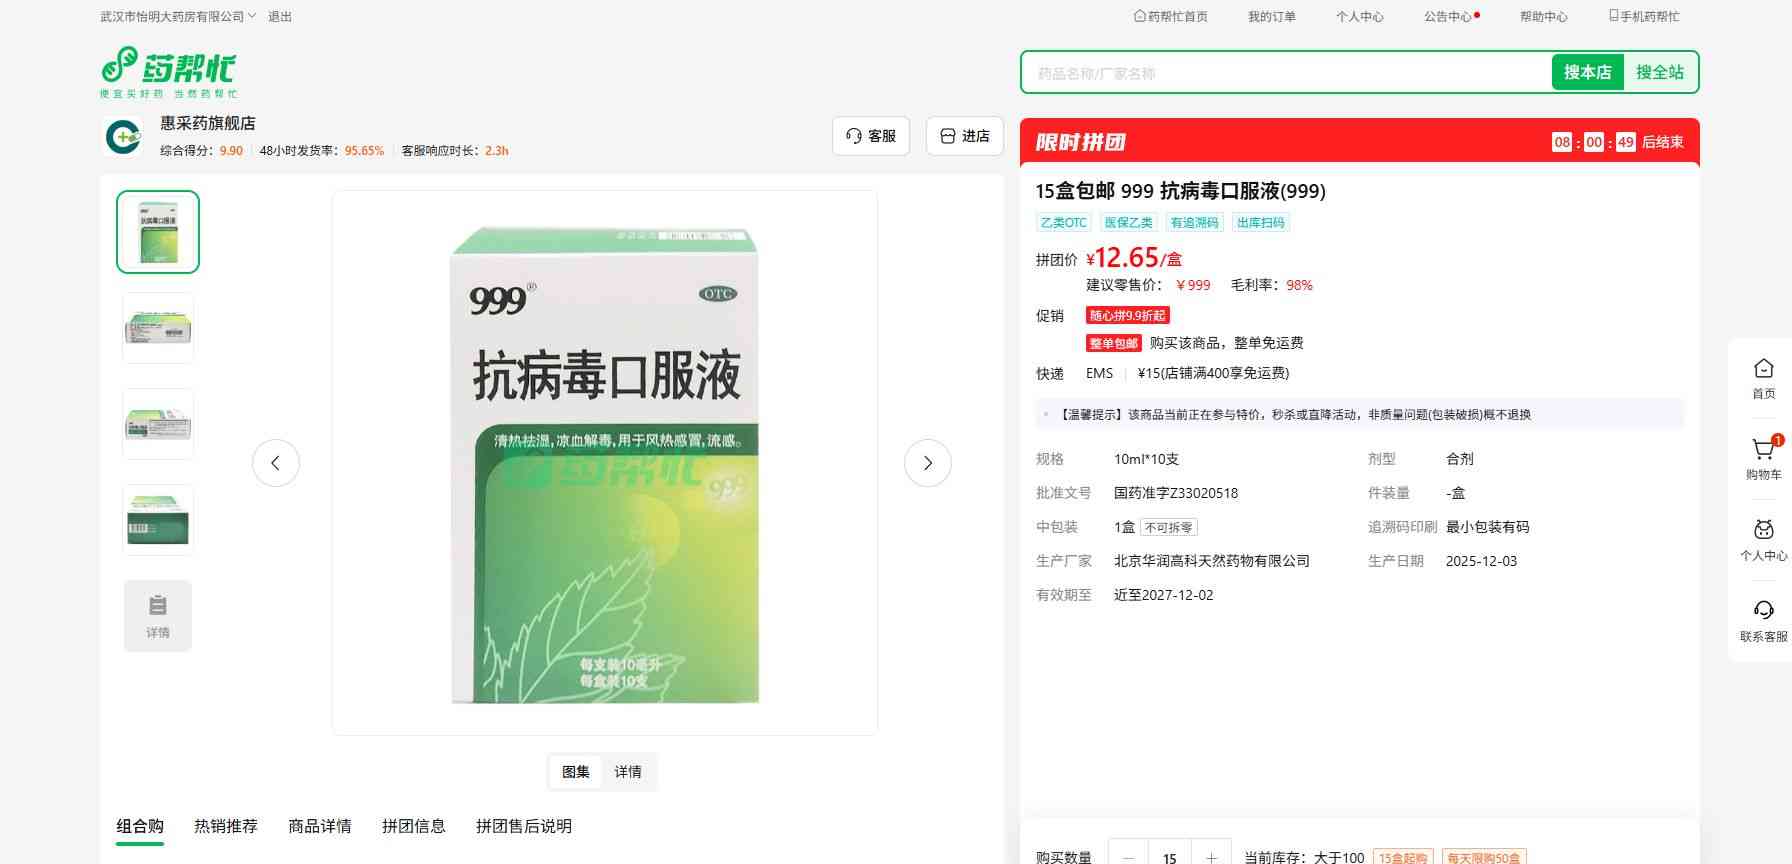Focus the 药品名称/厂家名称 search field
The image size is (1792, 864).
1285,73
